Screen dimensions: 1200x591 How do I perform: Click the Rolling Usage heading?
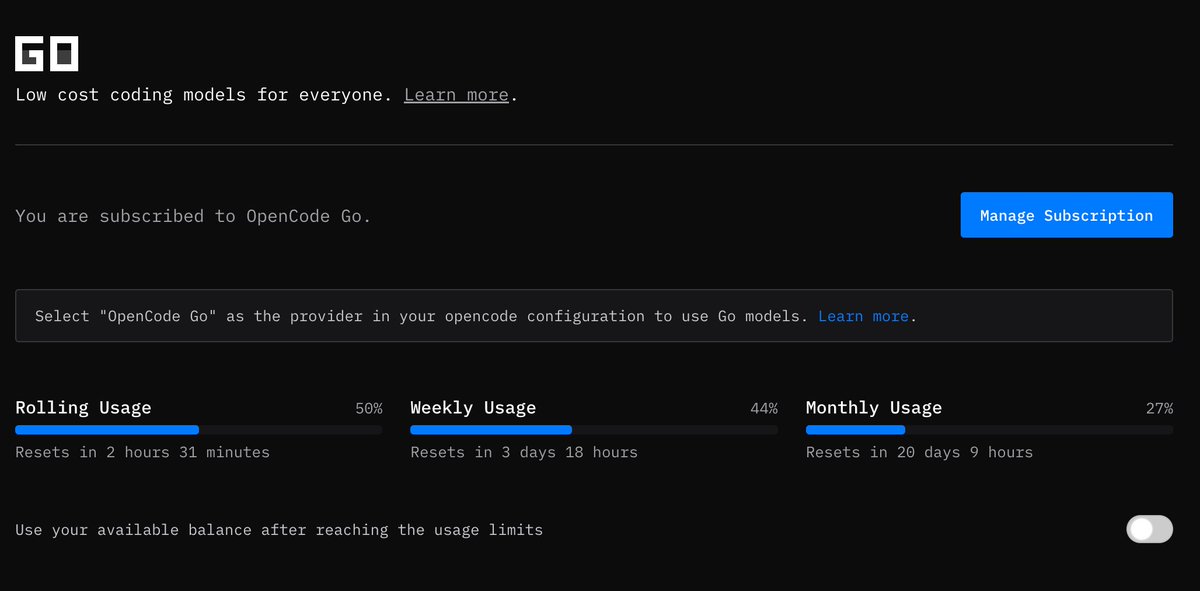pyautogui.click(x=83, y=408)
